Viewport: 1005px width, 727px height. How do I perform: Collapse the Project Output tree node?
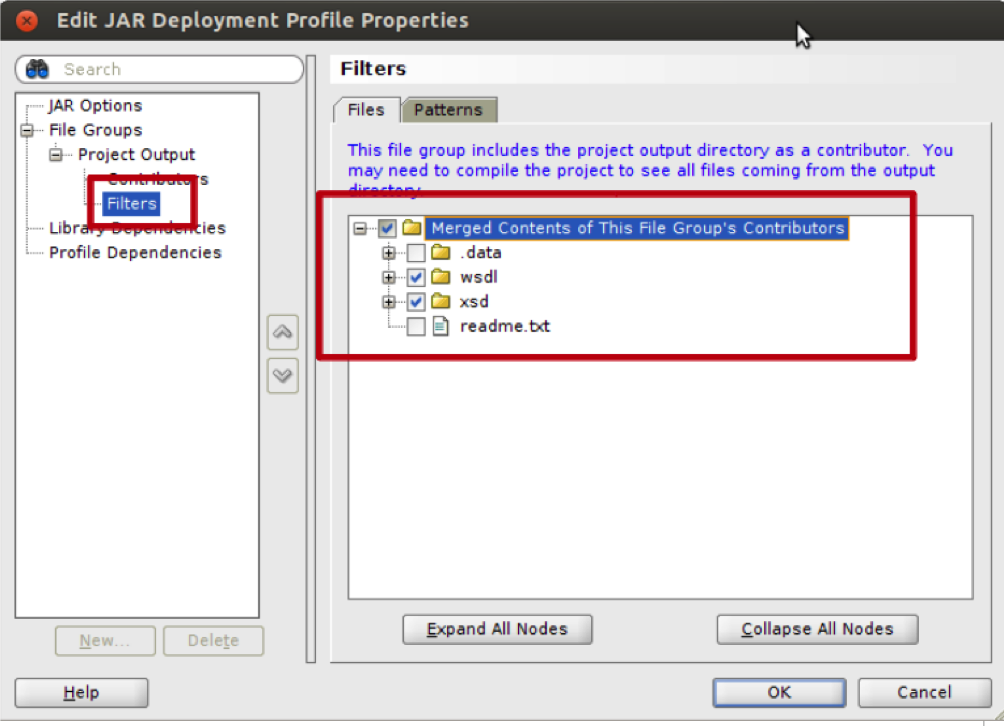(56, 155)
